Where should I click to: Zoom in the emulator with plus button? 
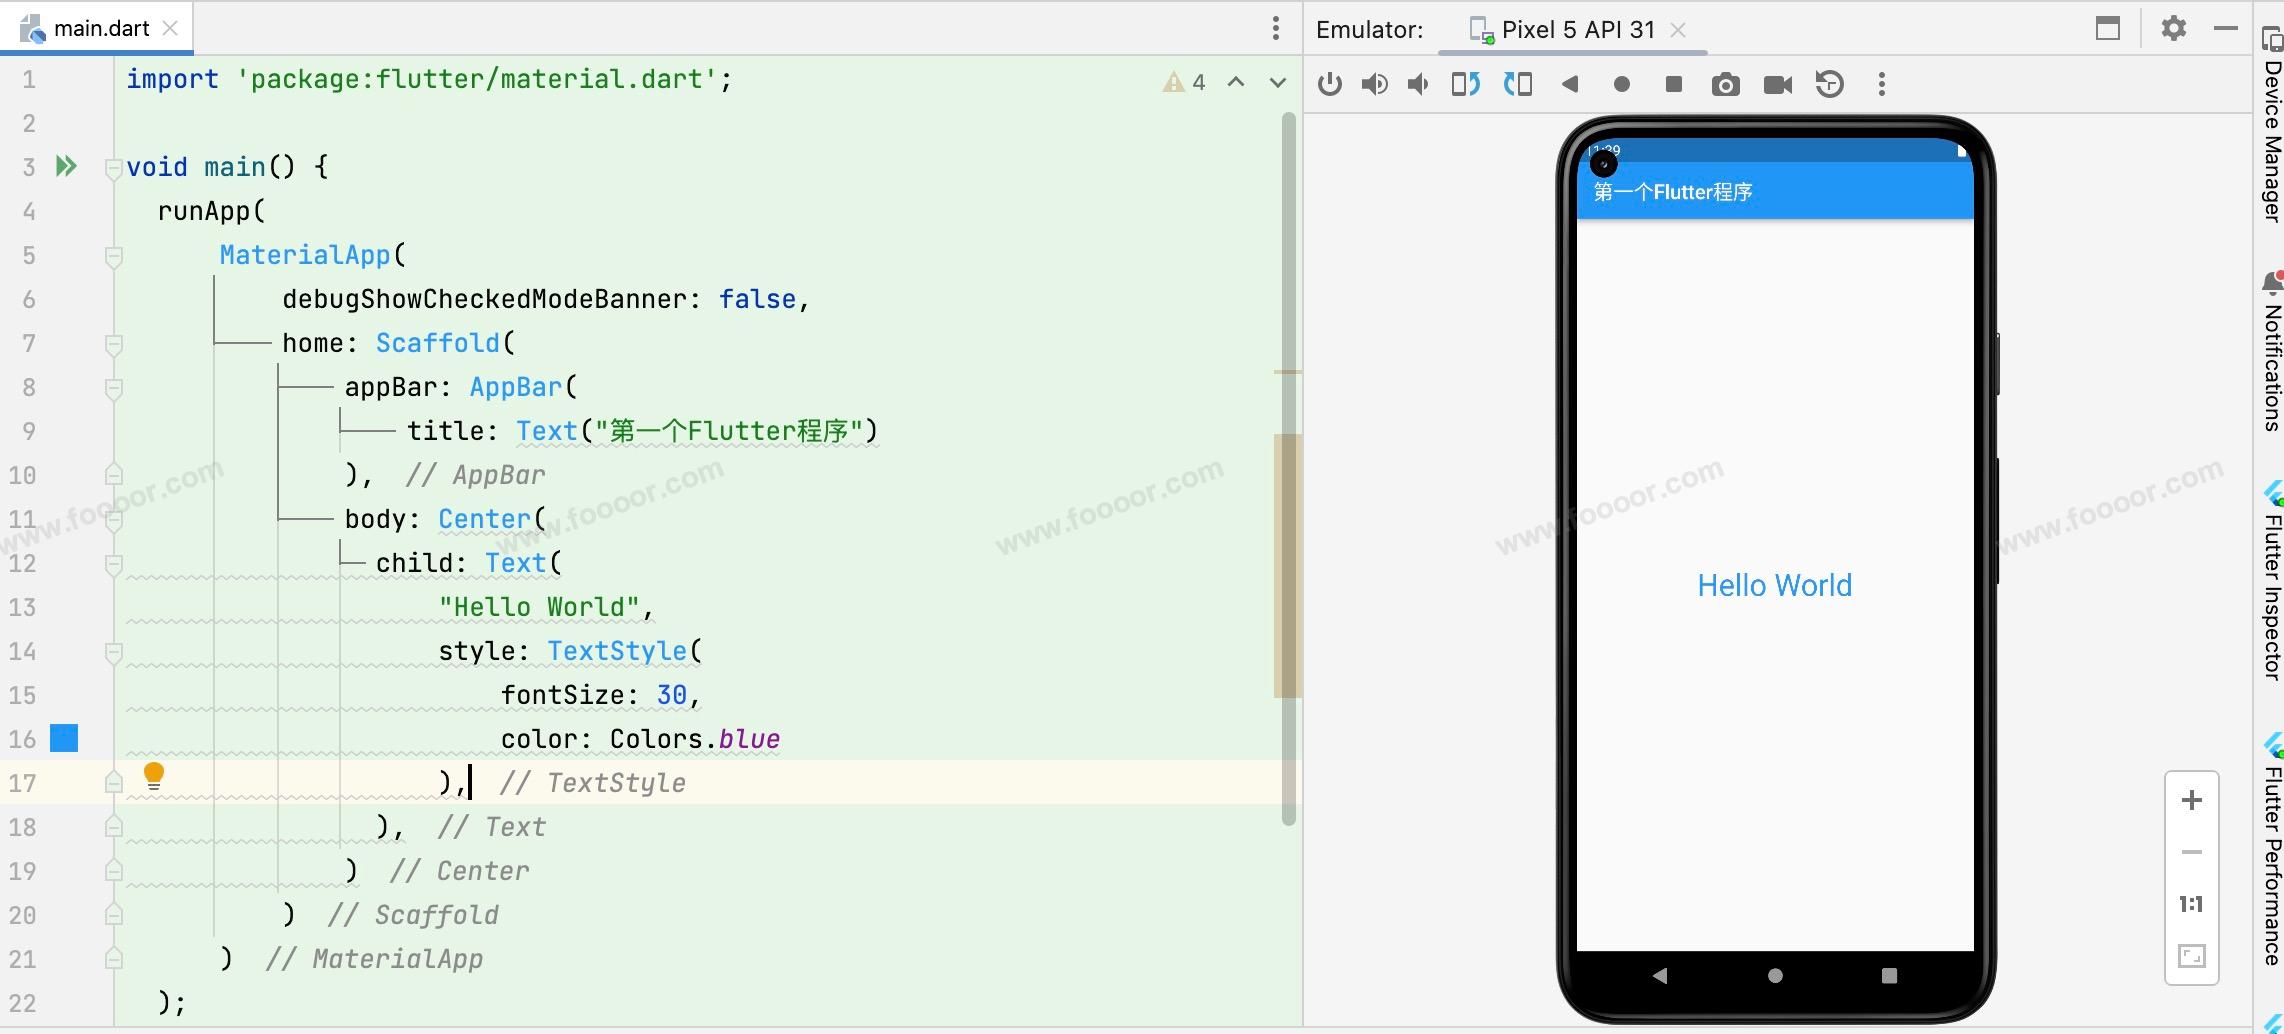coord(2191,800)
